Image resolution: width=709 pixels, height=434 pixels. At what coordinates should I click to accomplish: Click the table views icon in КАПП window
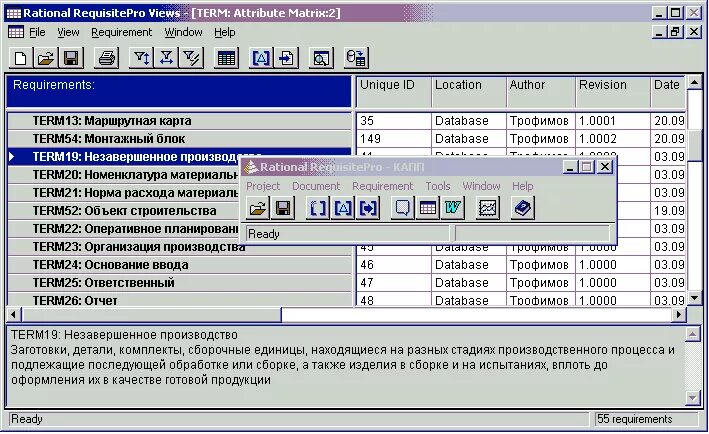(x=428, y=208)
